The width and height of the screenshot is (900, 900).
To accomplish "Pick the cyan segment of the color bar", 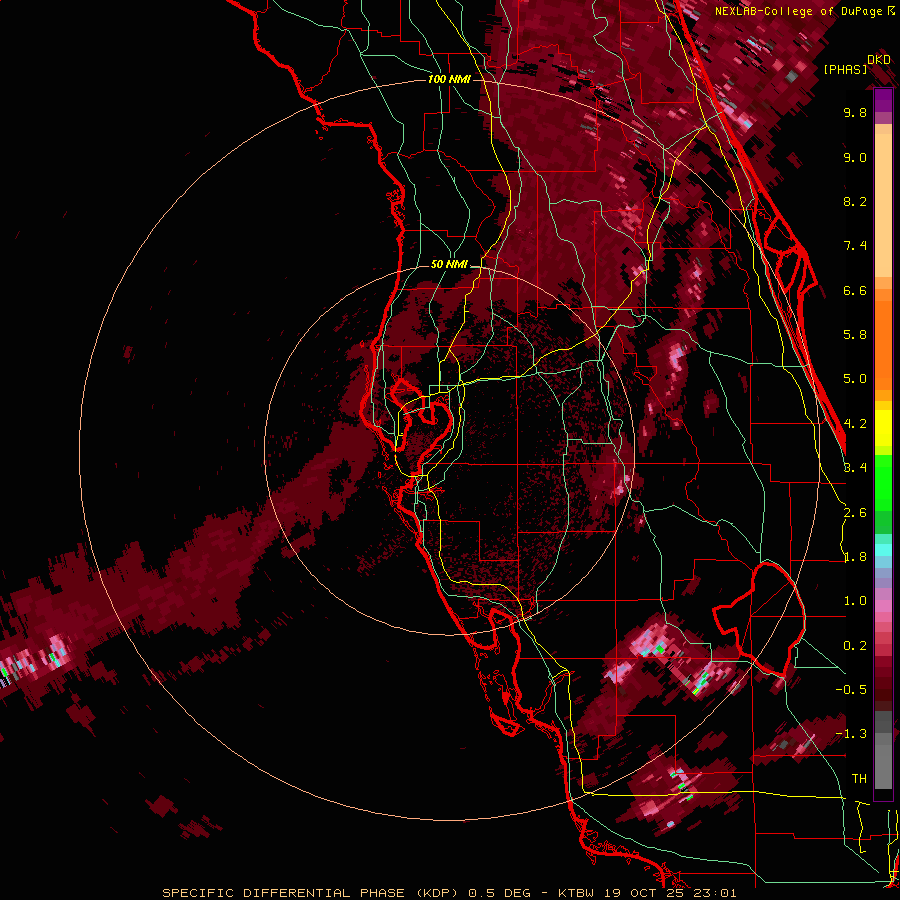I will [x=883, y=550].
